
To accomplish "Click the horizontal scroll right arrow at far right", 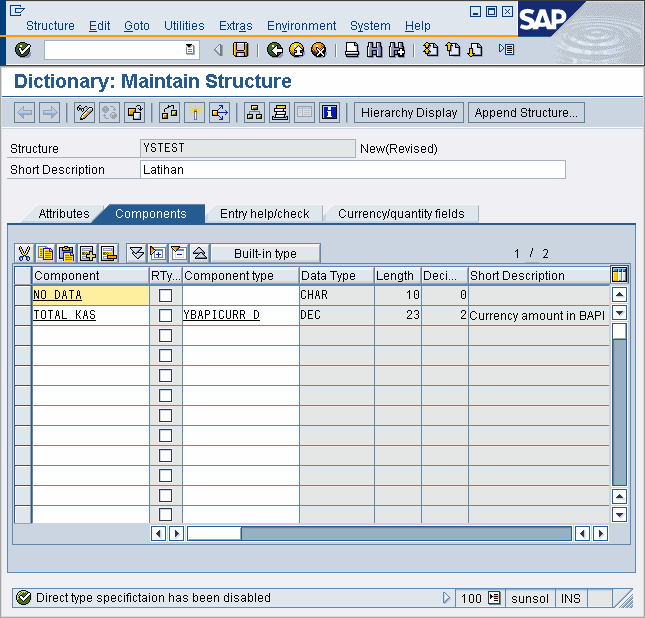I will [x=601, y=534].
